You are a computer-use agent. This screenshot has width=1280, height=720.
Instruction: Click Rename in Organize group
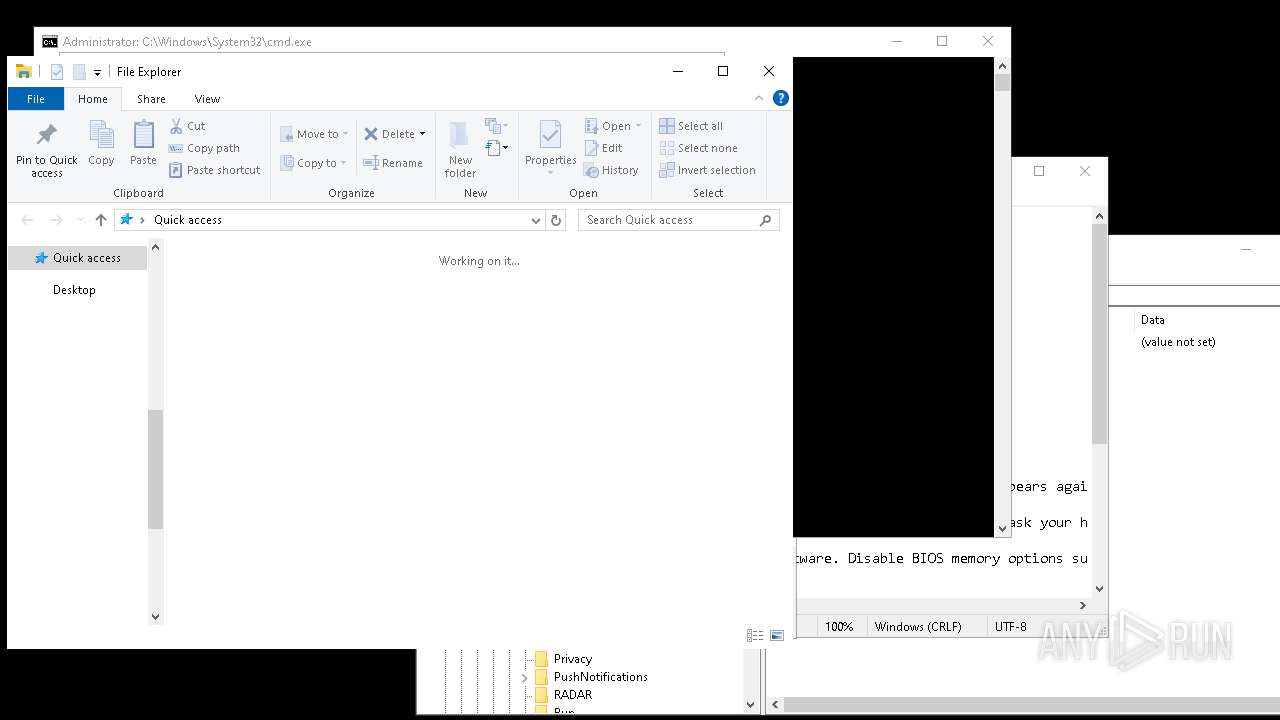(393, 163)
